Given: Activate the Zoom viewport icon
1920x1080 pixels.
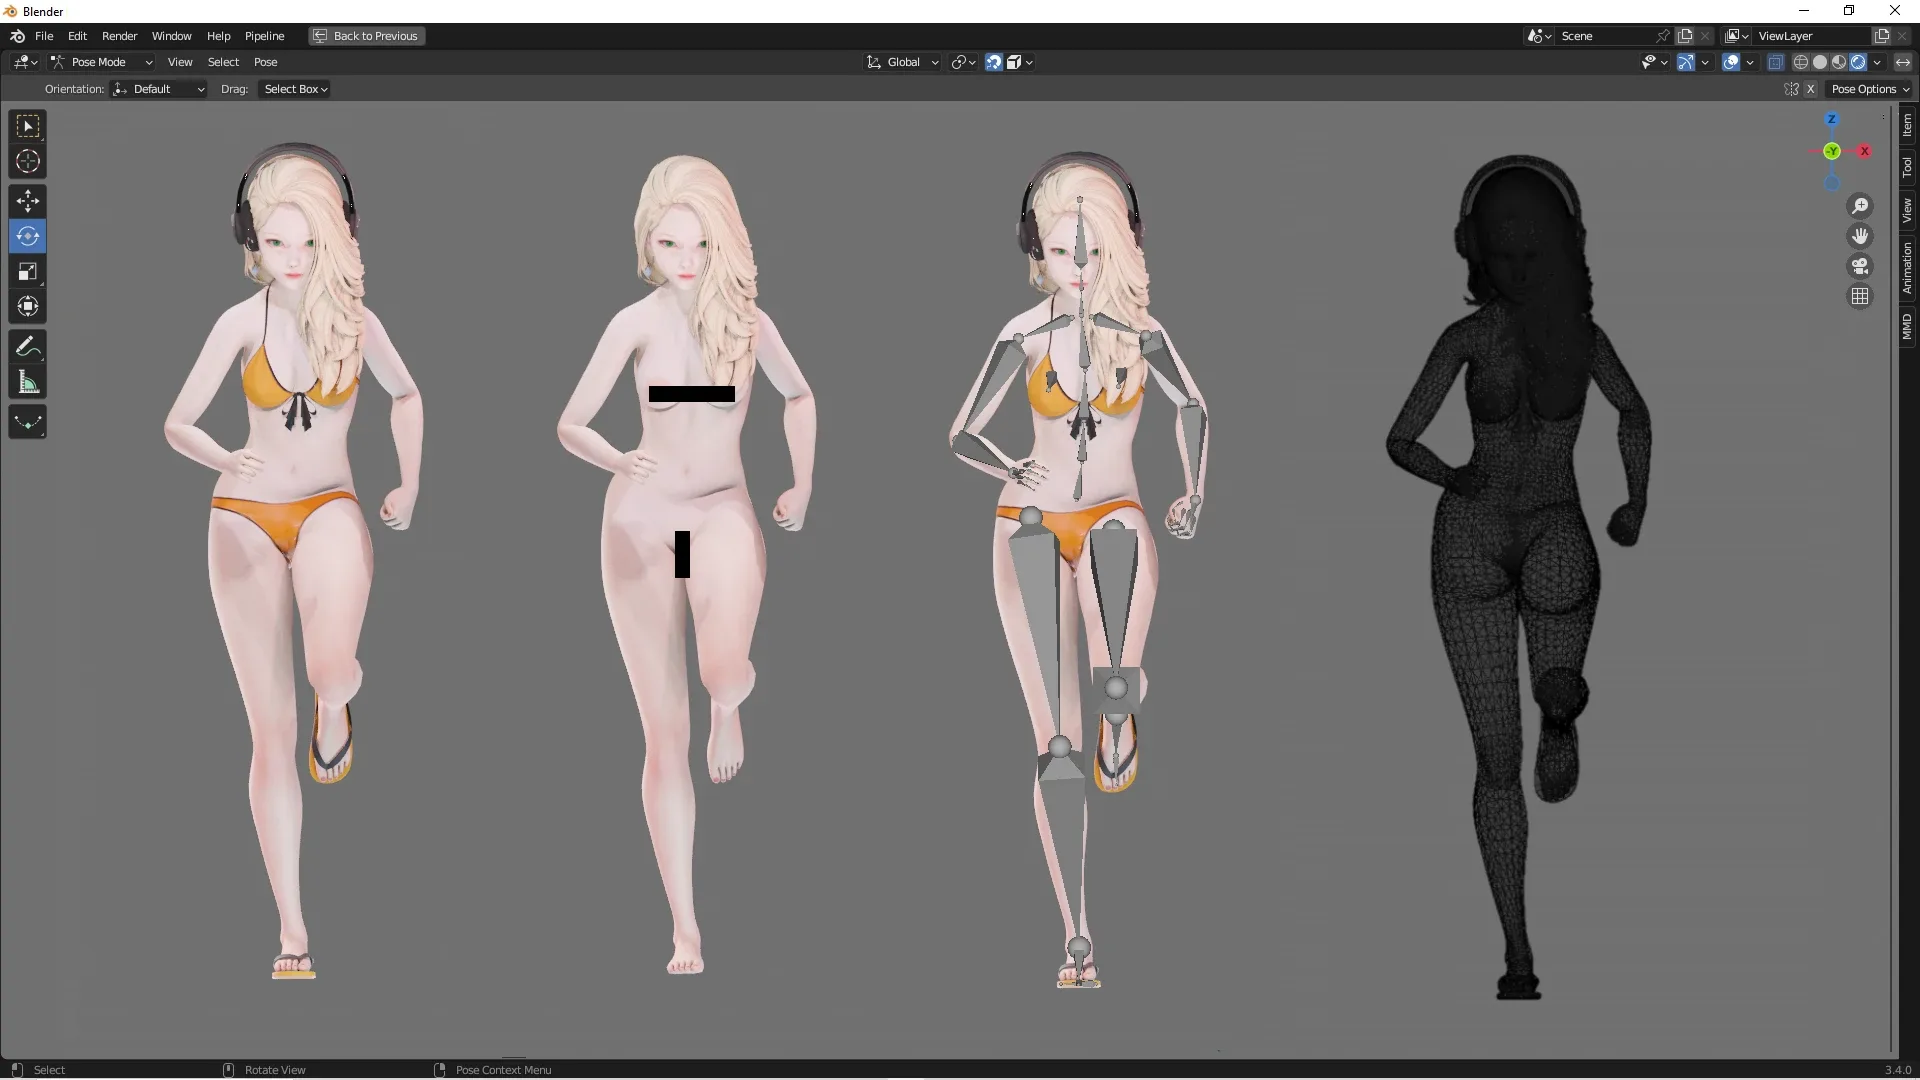Looking at the screenshot, I should pyautogui.click(x=1859, y=205).
